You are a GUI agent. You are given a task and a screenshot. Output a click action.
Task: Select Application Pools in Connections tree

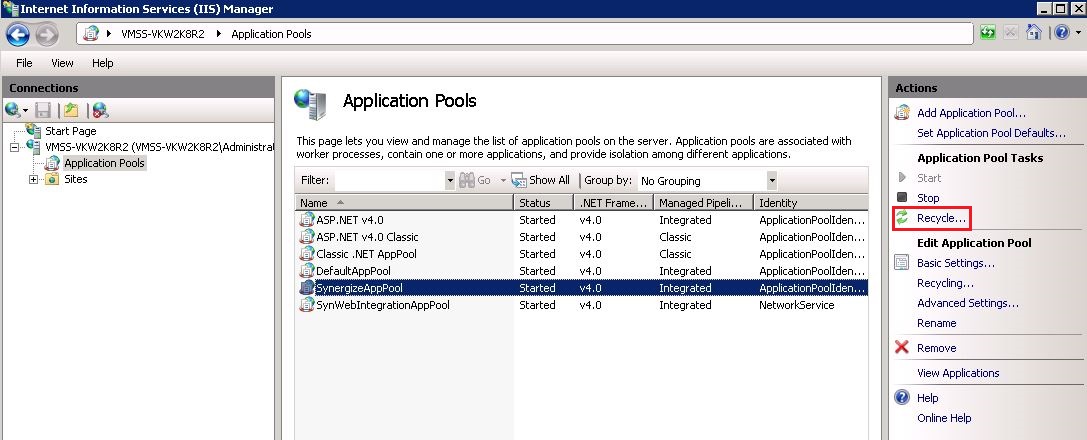104,163
